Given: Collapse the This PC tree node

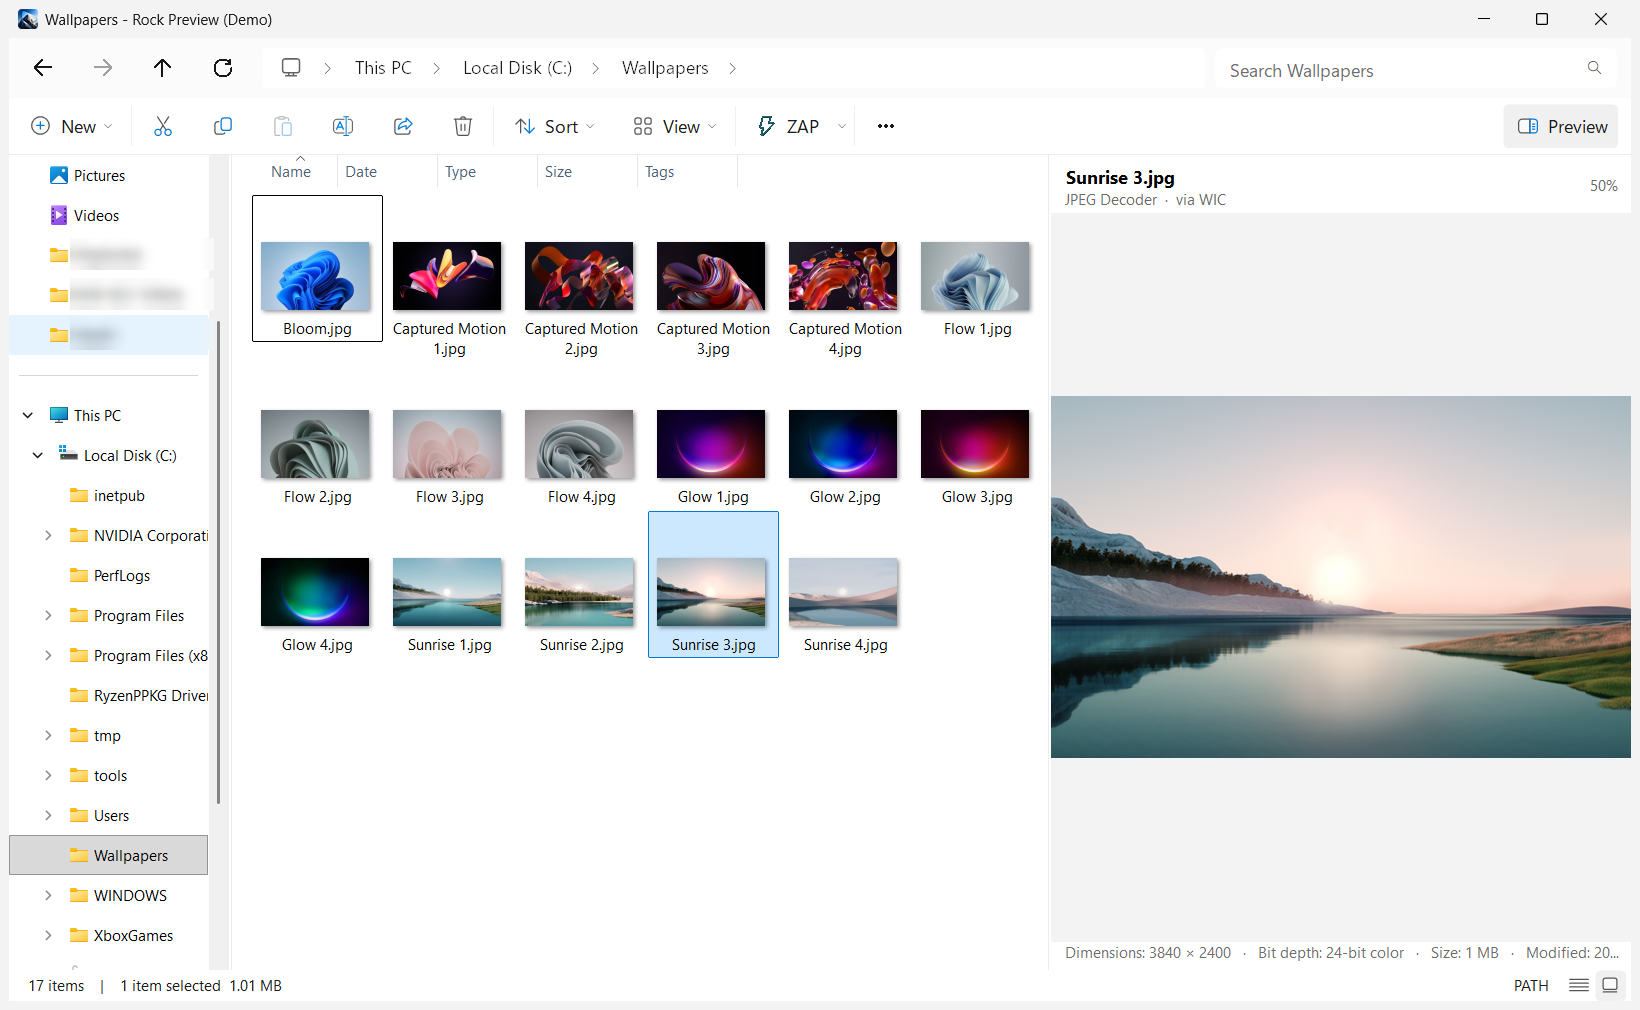Looking at the screenshot, I should click(28, 416).
